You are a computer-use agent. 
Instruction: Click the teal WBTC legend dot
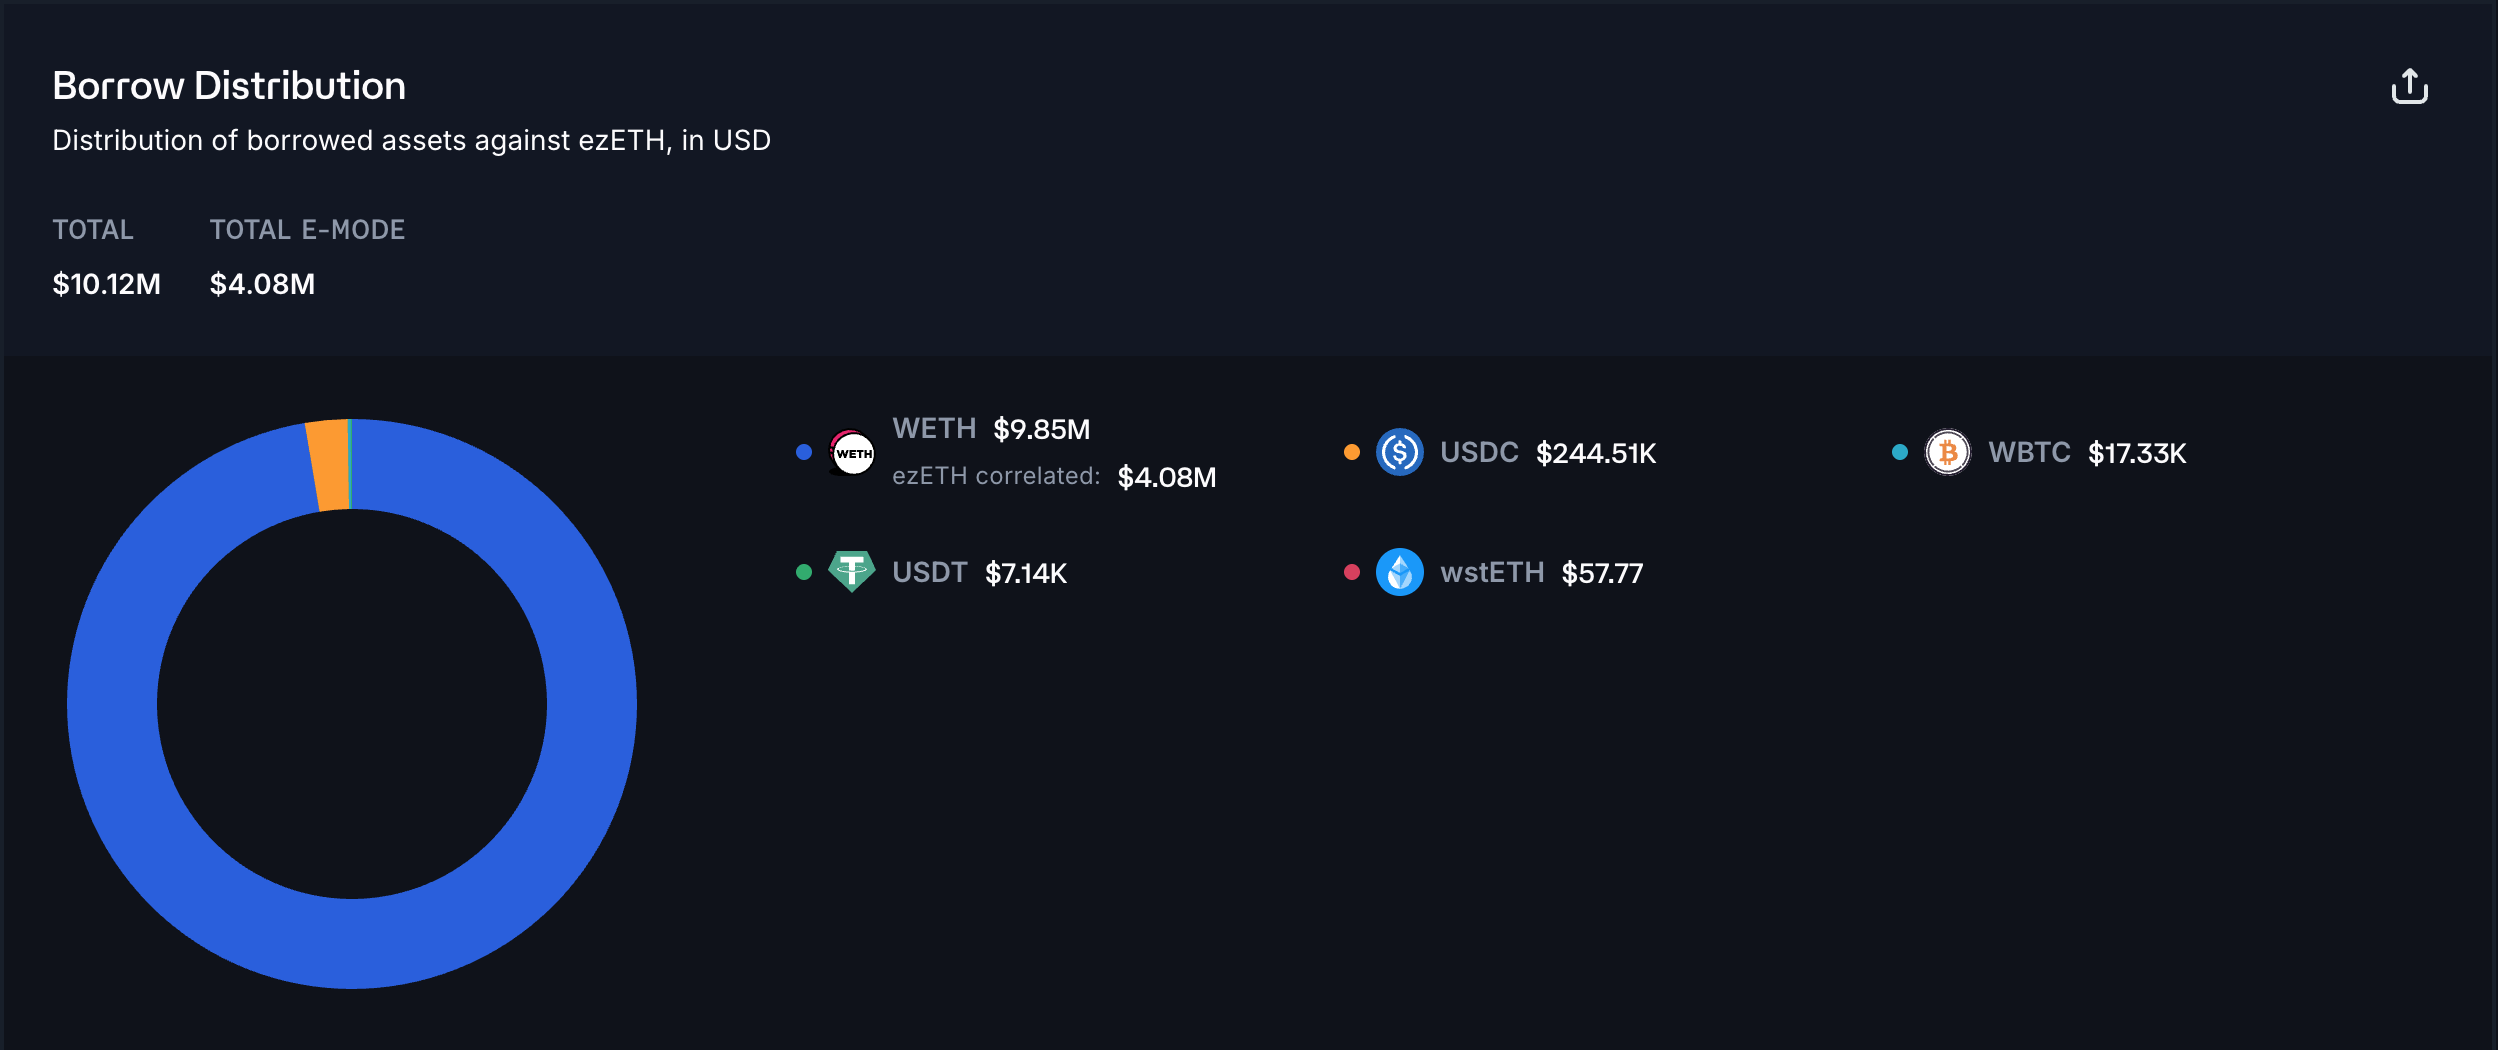[x=1899, y=452]
